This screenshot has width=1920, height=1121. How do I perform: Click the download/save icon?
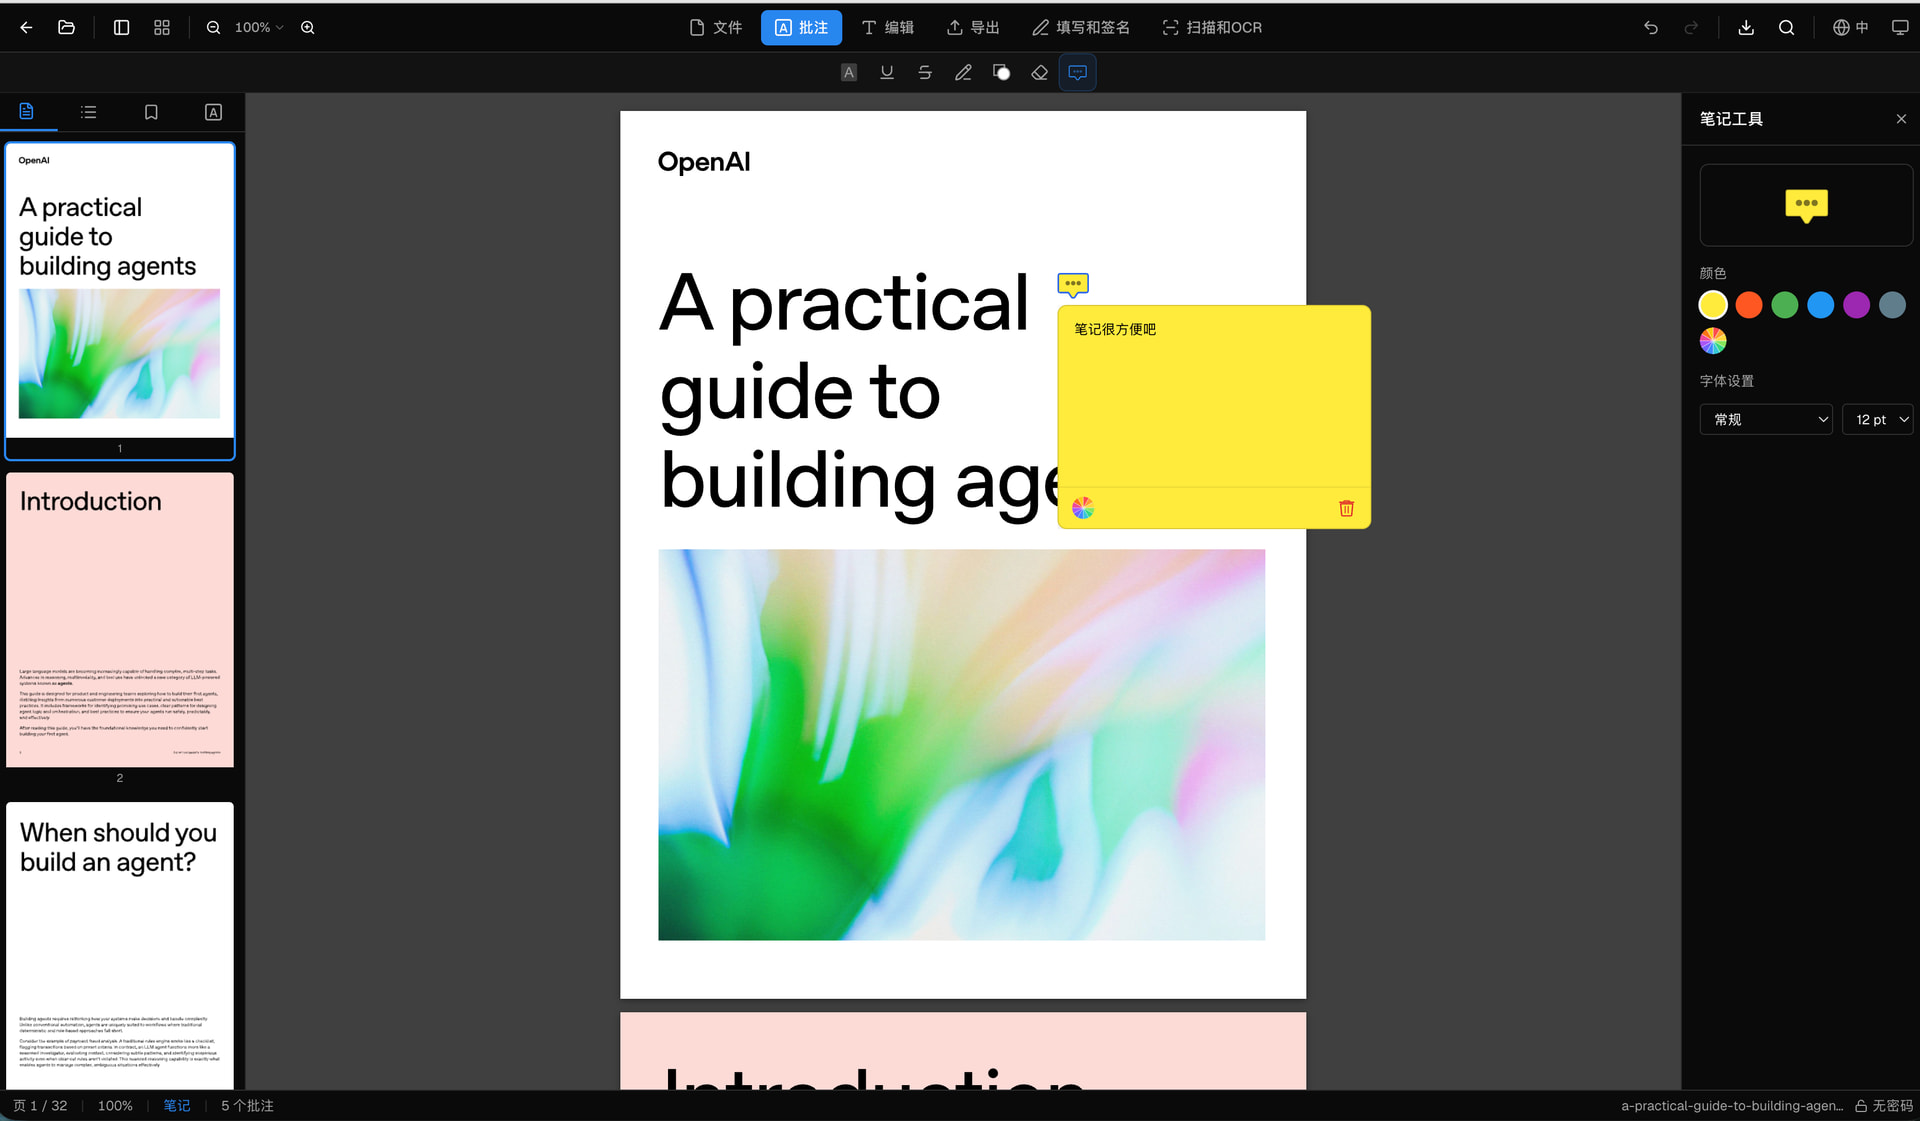point(1746,28)
